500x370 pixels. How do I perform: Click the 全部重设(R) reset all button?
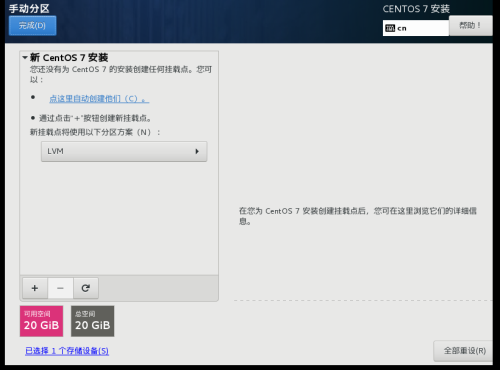(x=464, y=351)
